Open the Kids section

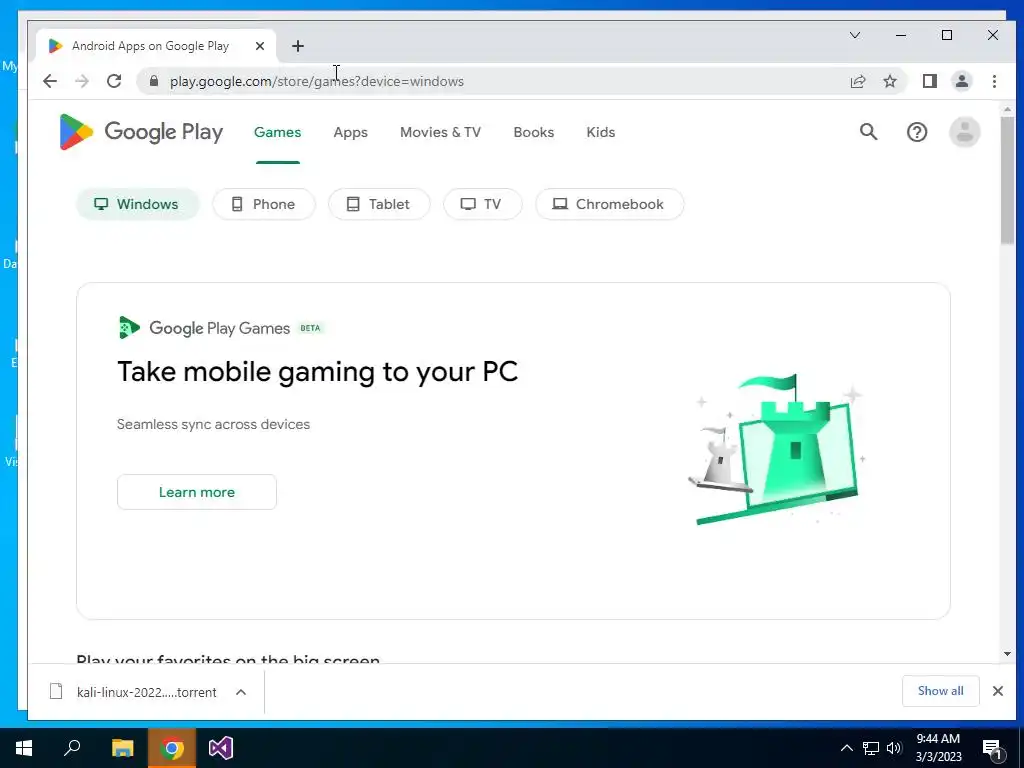point(601,132)
